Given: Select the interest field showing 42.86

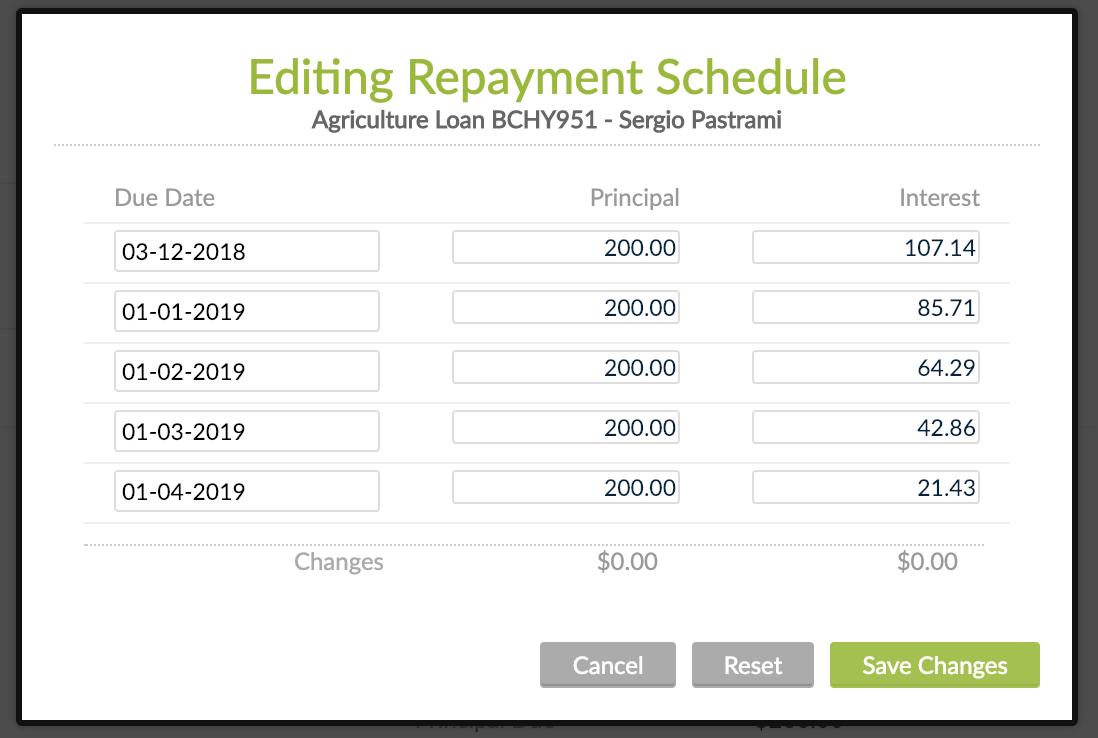Looking at the screenshot, I should point(865,427).
